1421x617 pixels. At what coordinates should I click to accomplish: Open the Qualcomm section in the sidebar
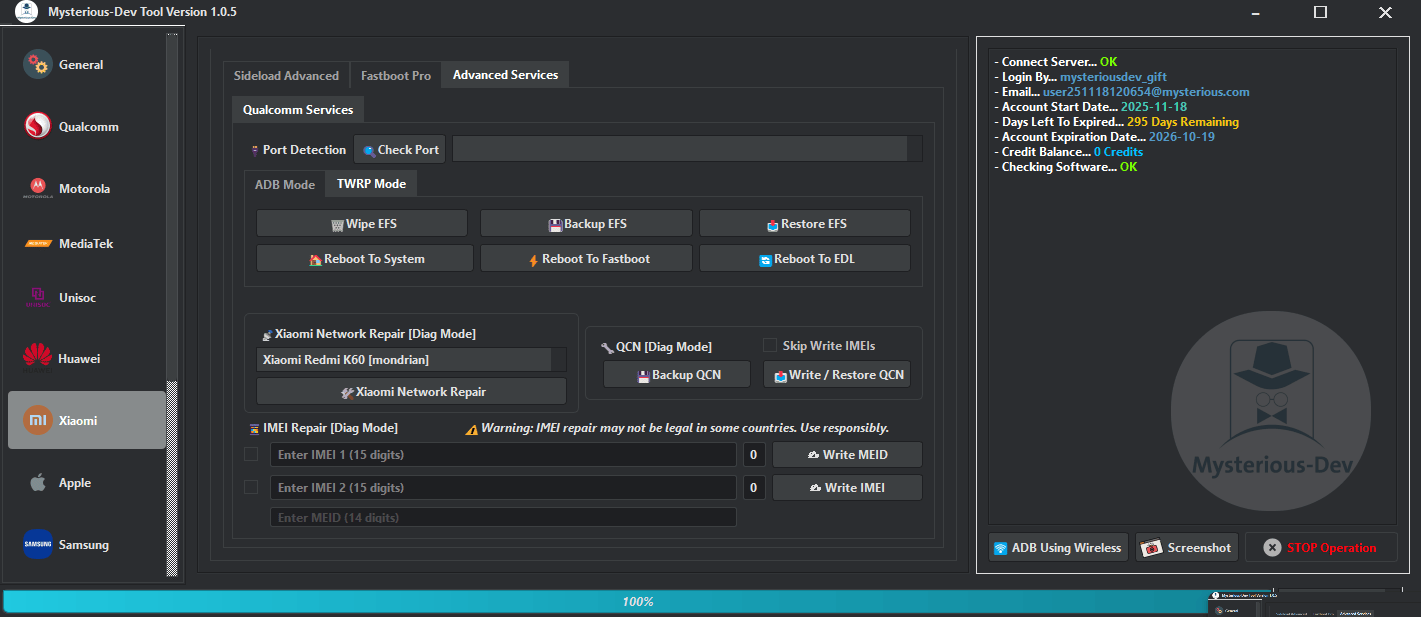tap(88, 126)
